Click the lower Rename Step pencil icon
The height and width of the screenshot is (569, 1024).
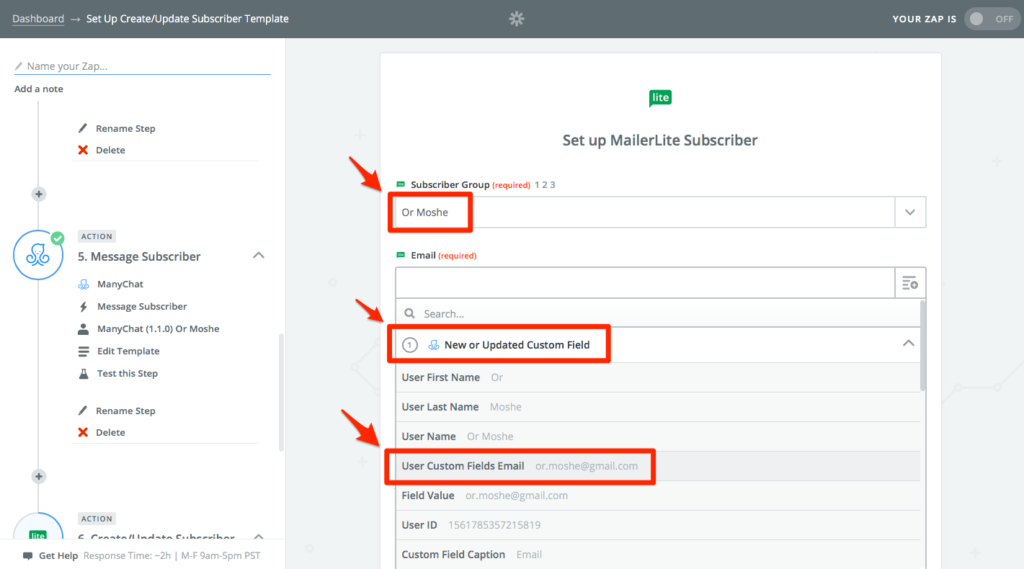tap(82, 411)
